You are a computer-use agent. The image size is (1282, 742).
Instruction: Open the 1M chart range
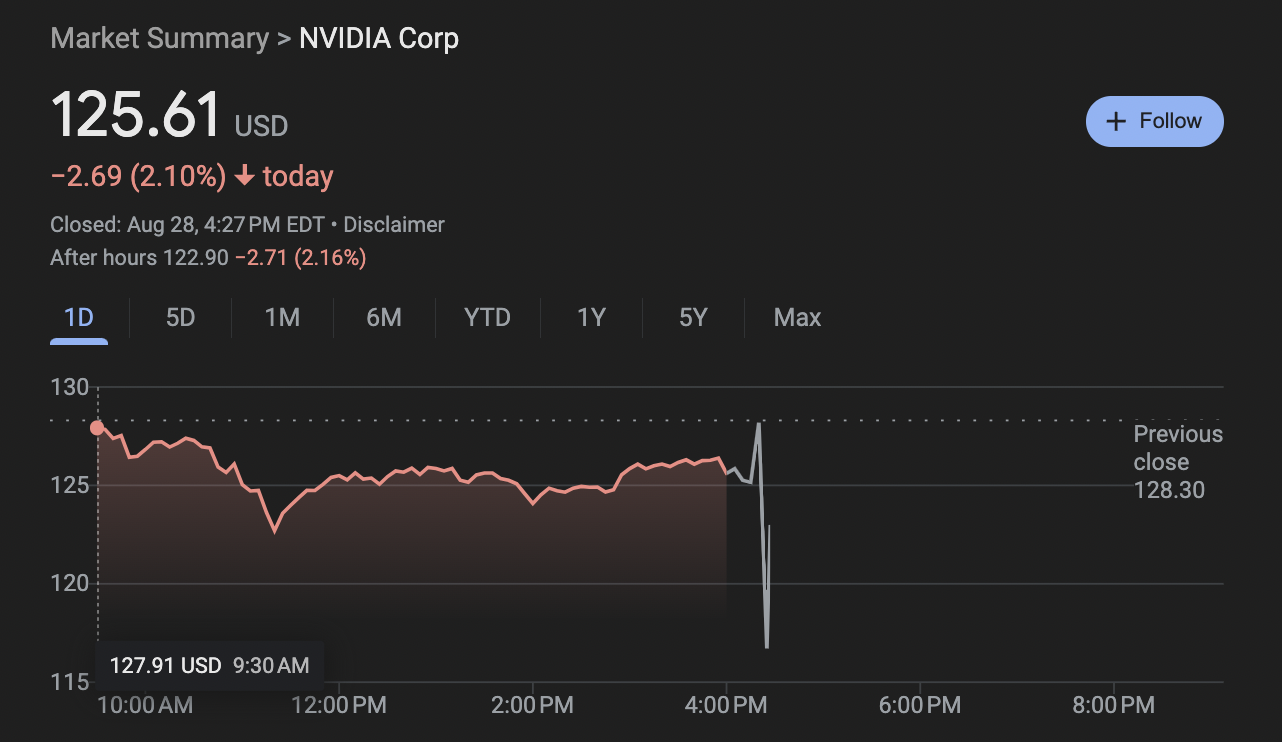tap(282, 318)
